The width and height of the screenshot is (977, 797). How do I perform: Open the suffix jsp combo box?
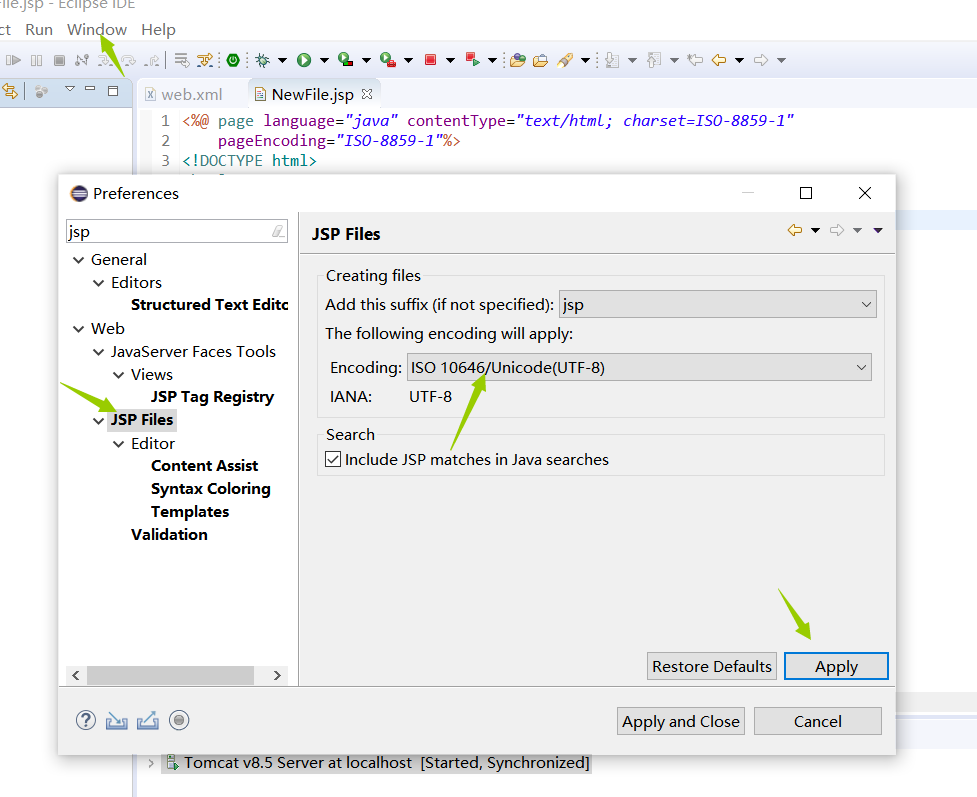point(717,304)
